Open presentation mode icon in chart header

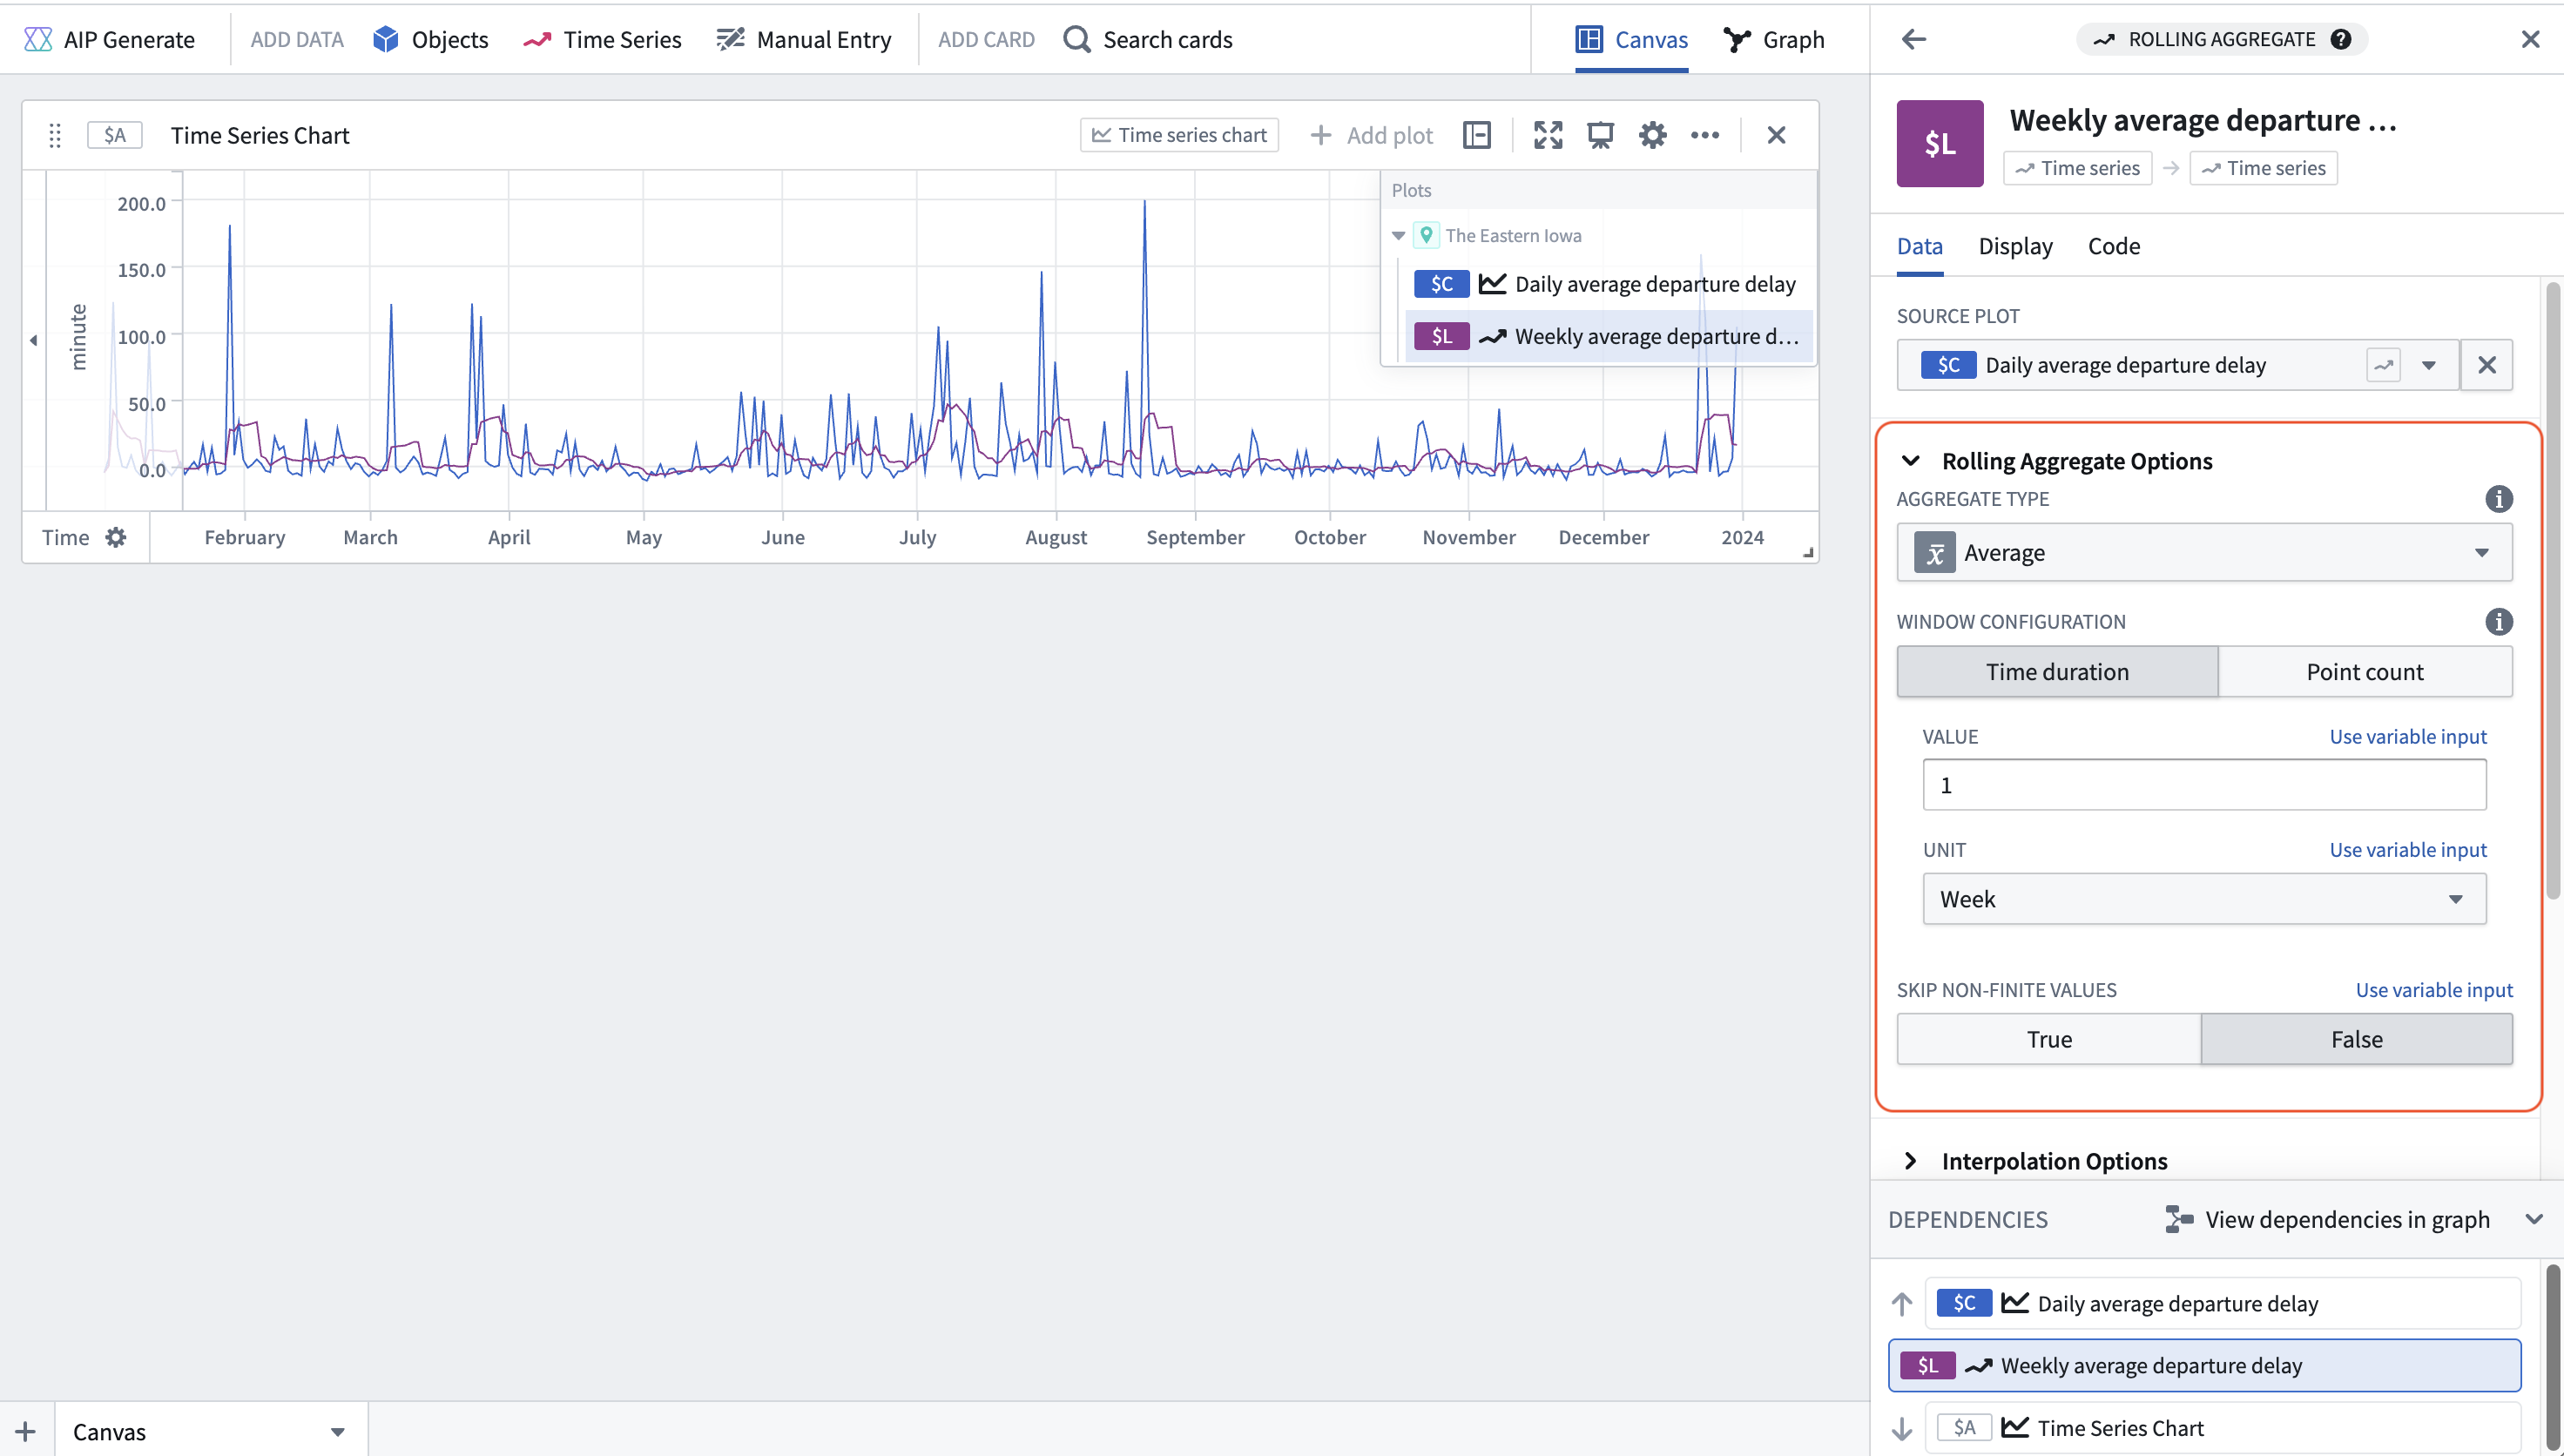(x=1600, y=135)
